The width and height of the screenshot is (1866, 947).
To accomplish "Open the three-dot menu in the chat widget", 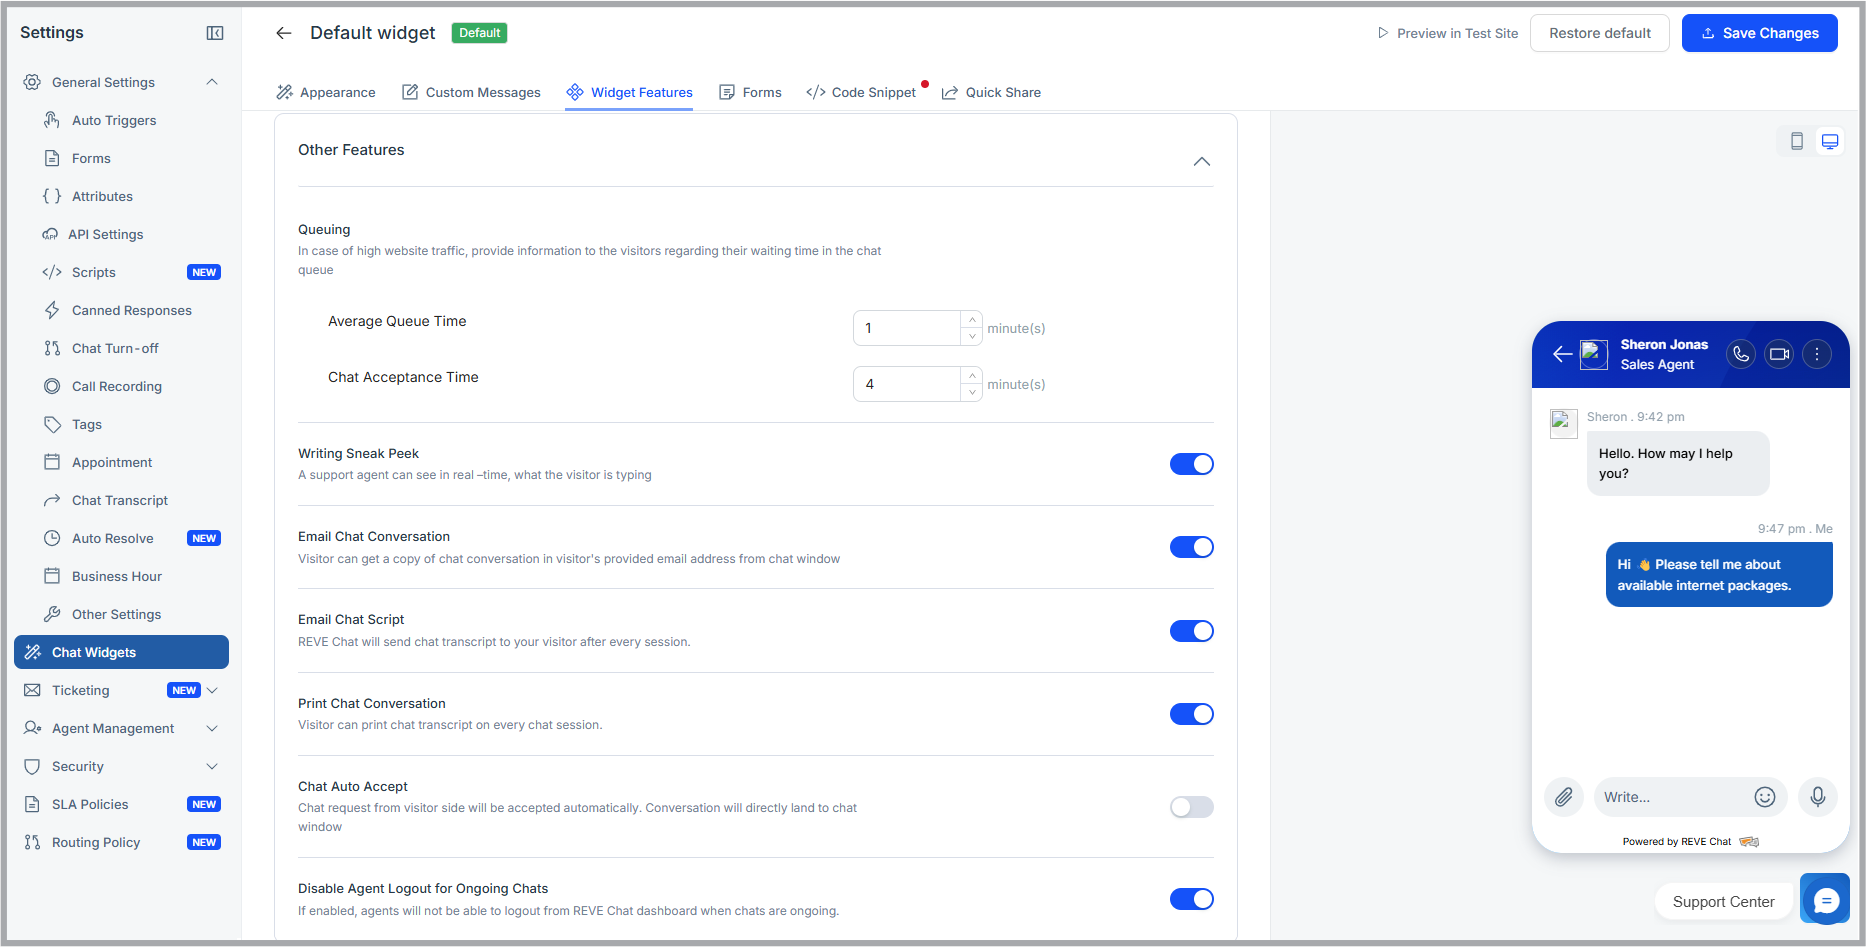I will click(x=1817, y=353).
